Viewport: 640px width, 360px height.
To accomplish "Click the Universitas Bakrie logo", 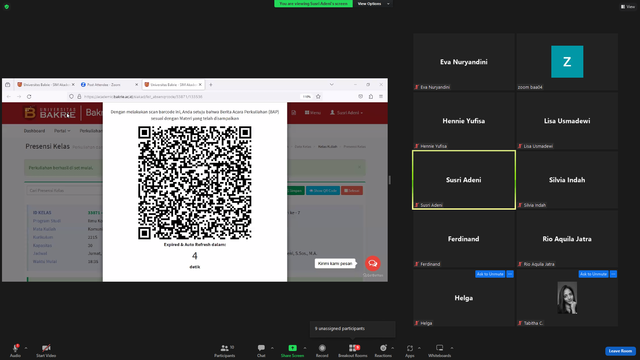I will (49, 113).
